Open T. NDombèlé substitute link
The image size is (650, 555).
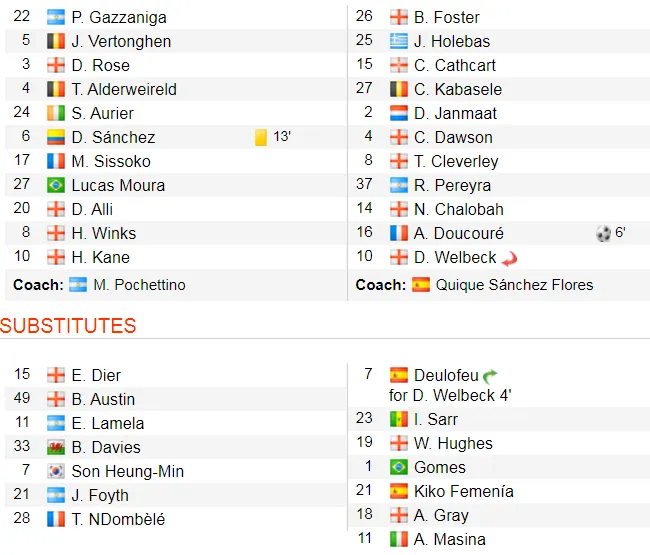click(x=119, y=519)
